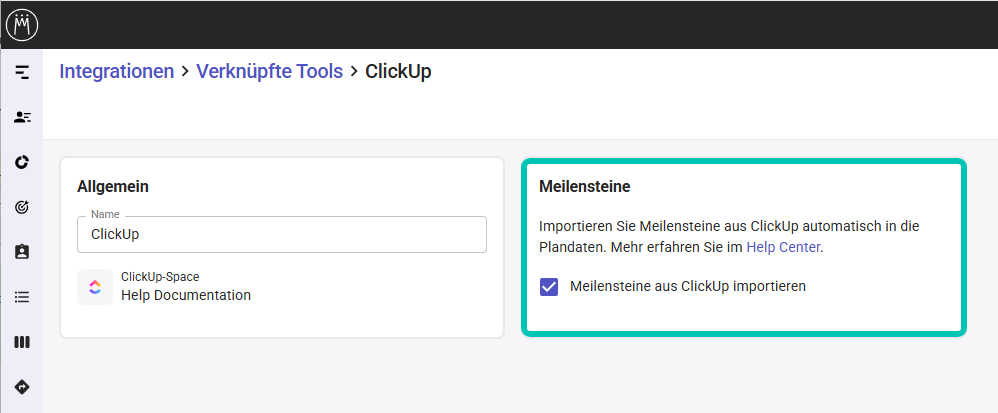Click the Meilensteine section heading
Image resolution: width=998 pixels, height=413 pixels.
pos(584,186)
